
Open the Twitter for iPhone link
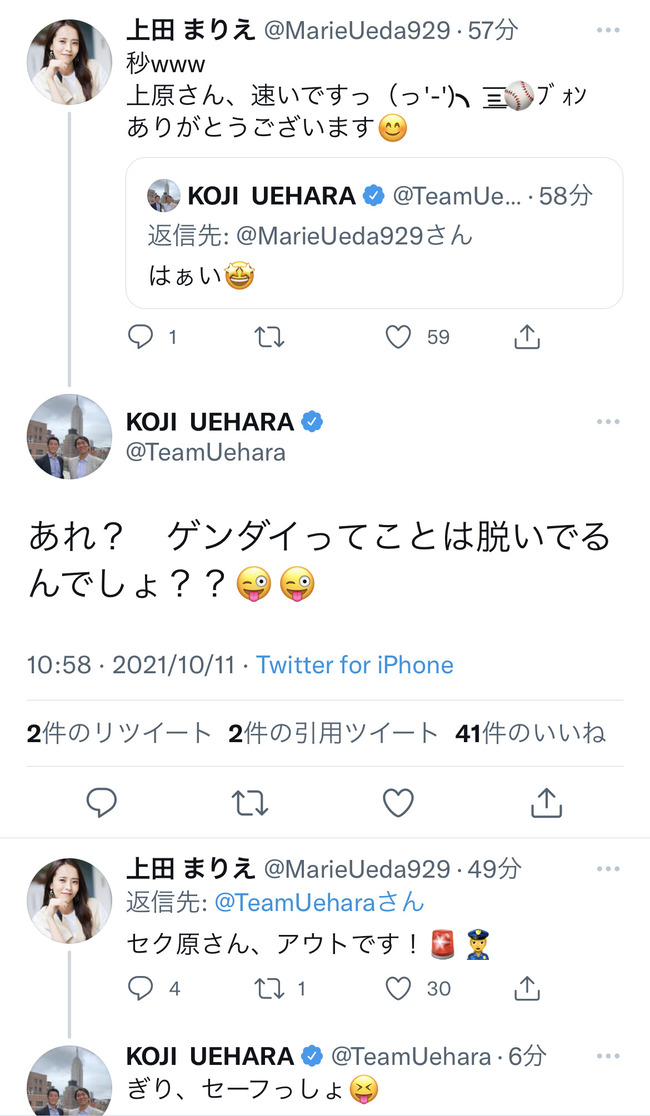(x=355, y=665)
